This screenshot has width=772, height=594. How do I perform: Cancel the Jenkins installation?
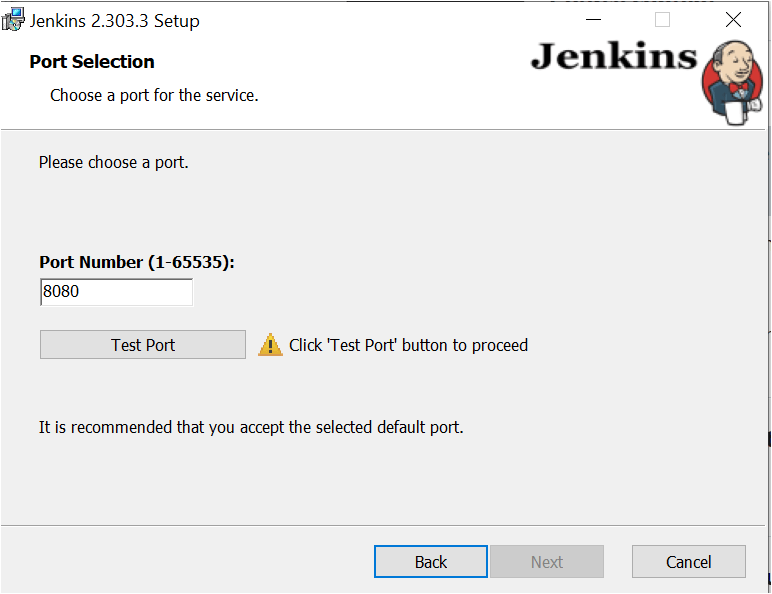point(689,562)
